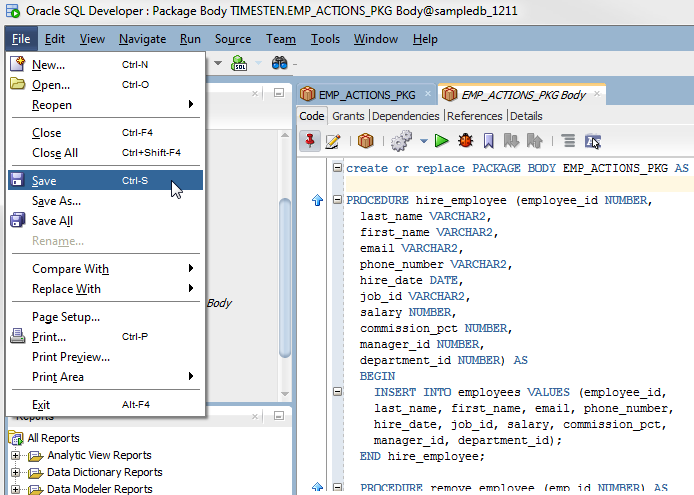The height and width of the screenshot is (495, 694).
Task: Choose Exit from File menu
Action: tap(105, 405)
